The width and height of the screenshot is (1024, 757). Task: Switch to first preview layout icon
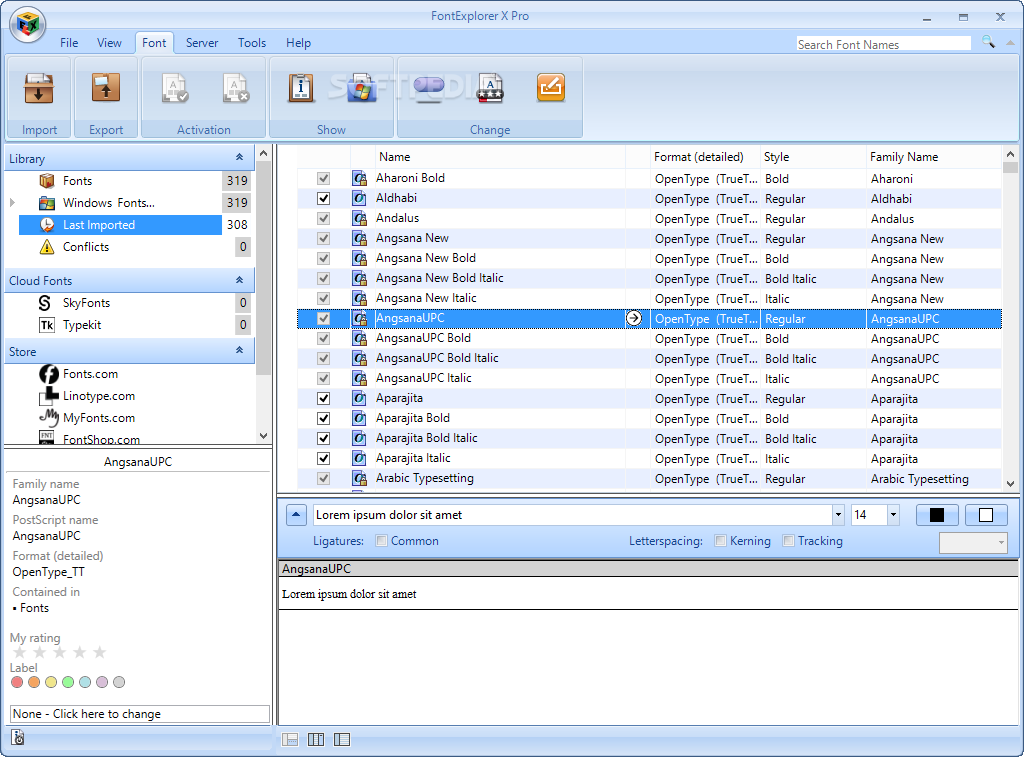pyautogui.click(x=290, y=739)
